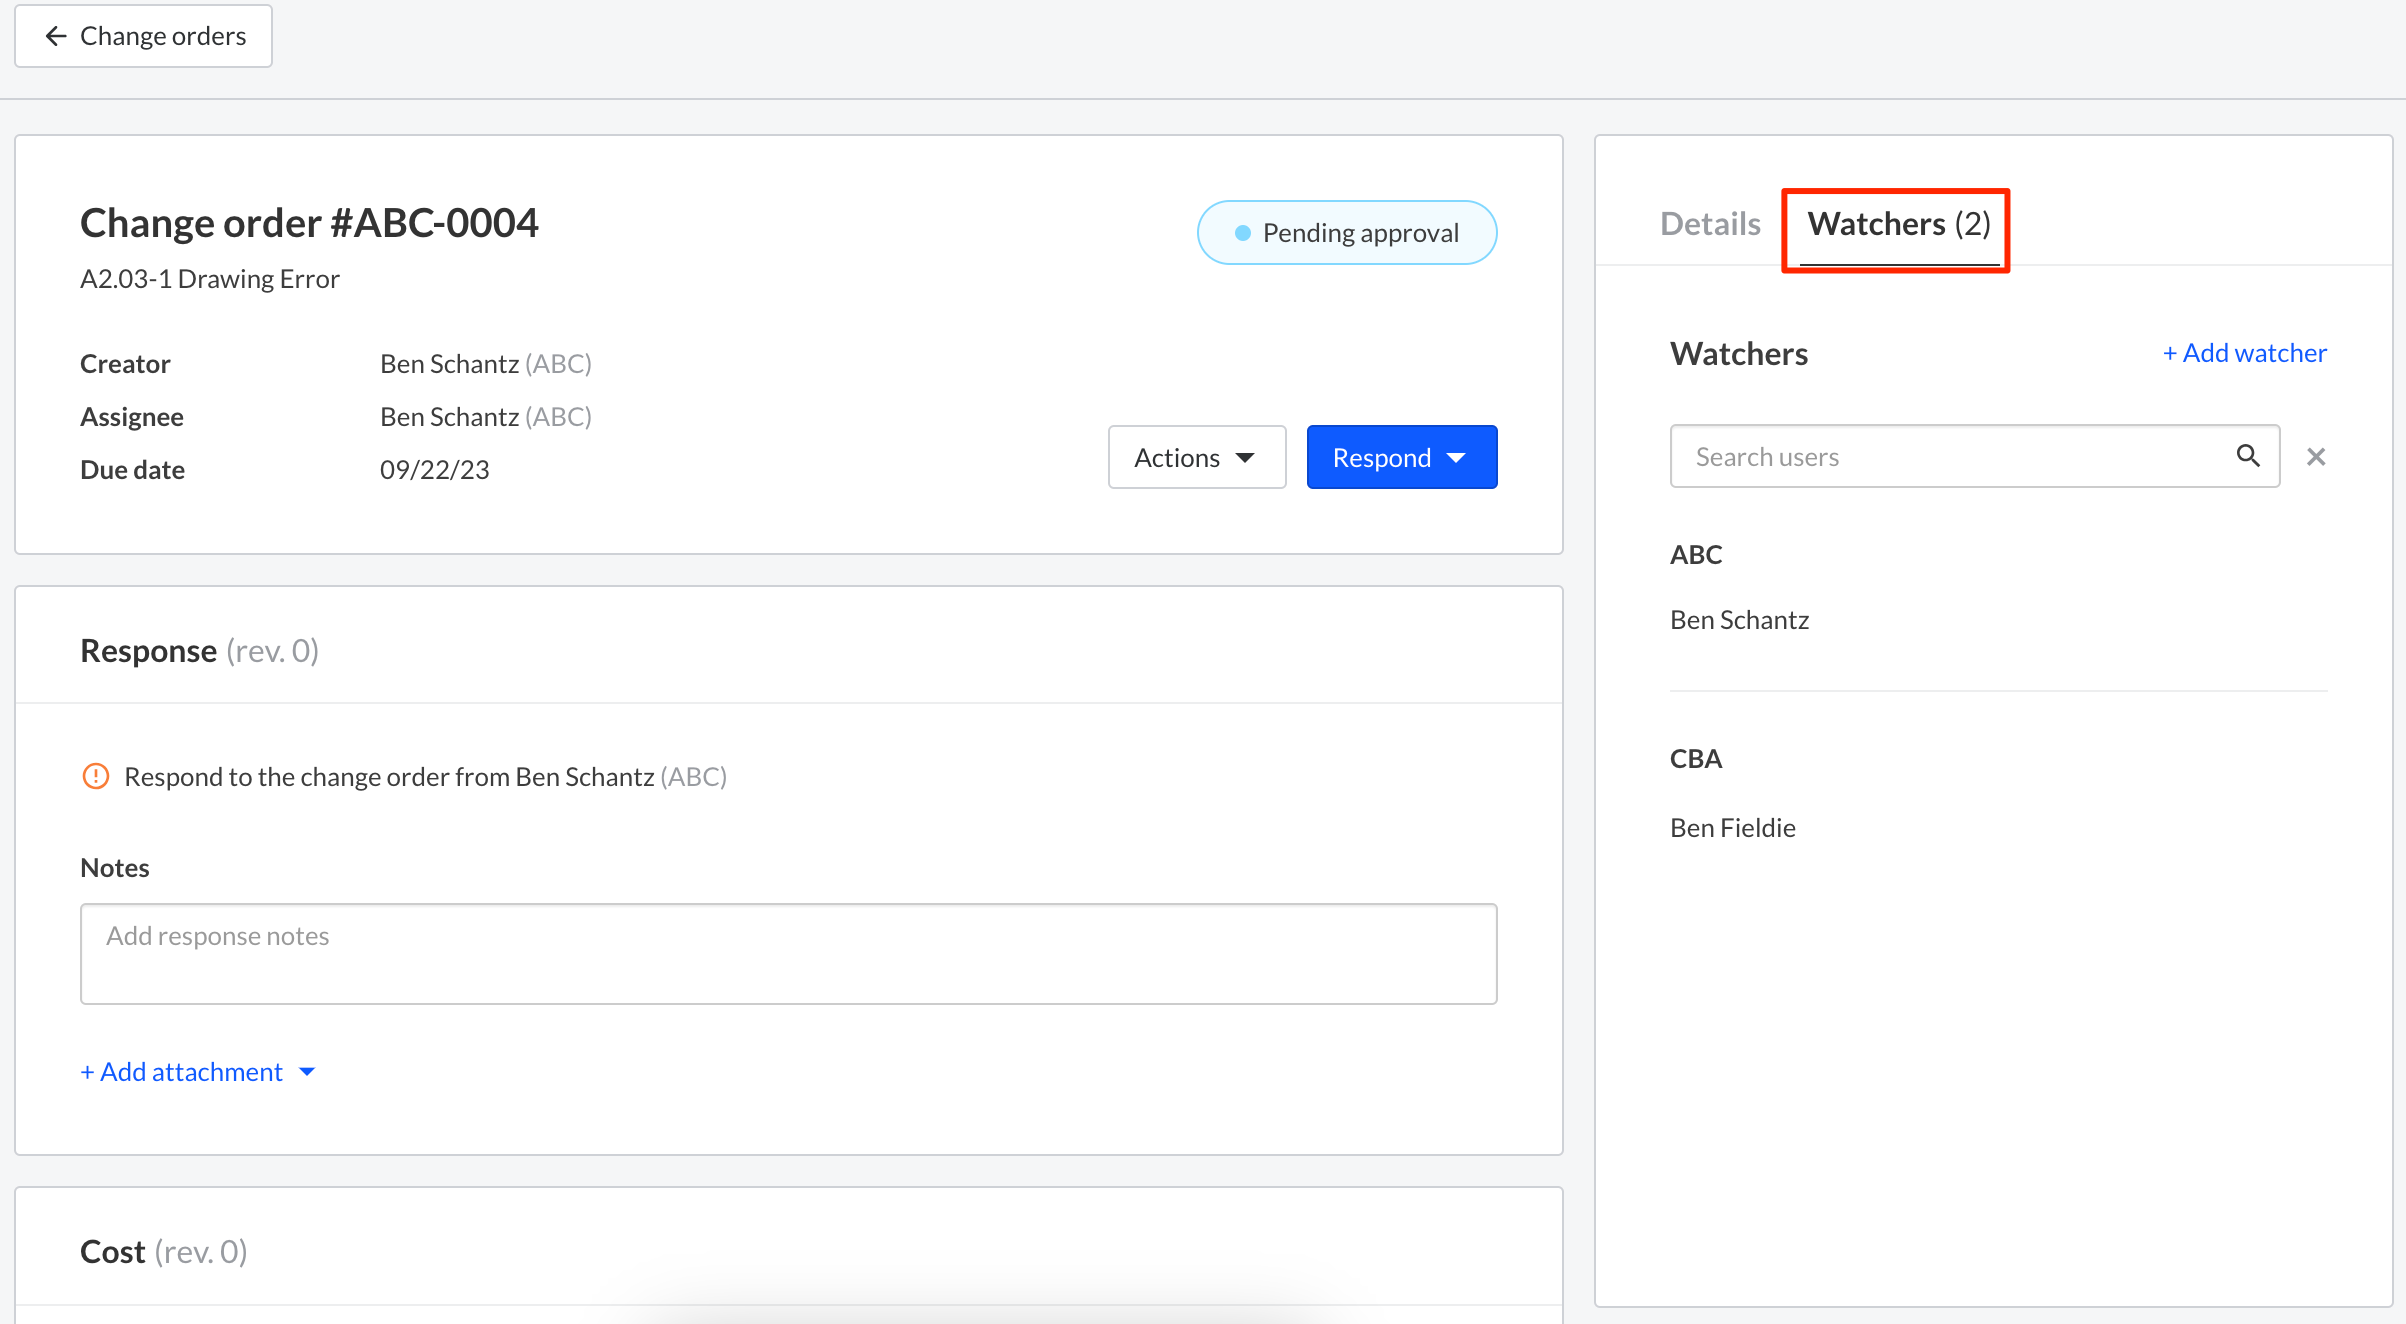2406x1324 pixels.
Task: Focus the Search users input field
Action: [1950, 457]
